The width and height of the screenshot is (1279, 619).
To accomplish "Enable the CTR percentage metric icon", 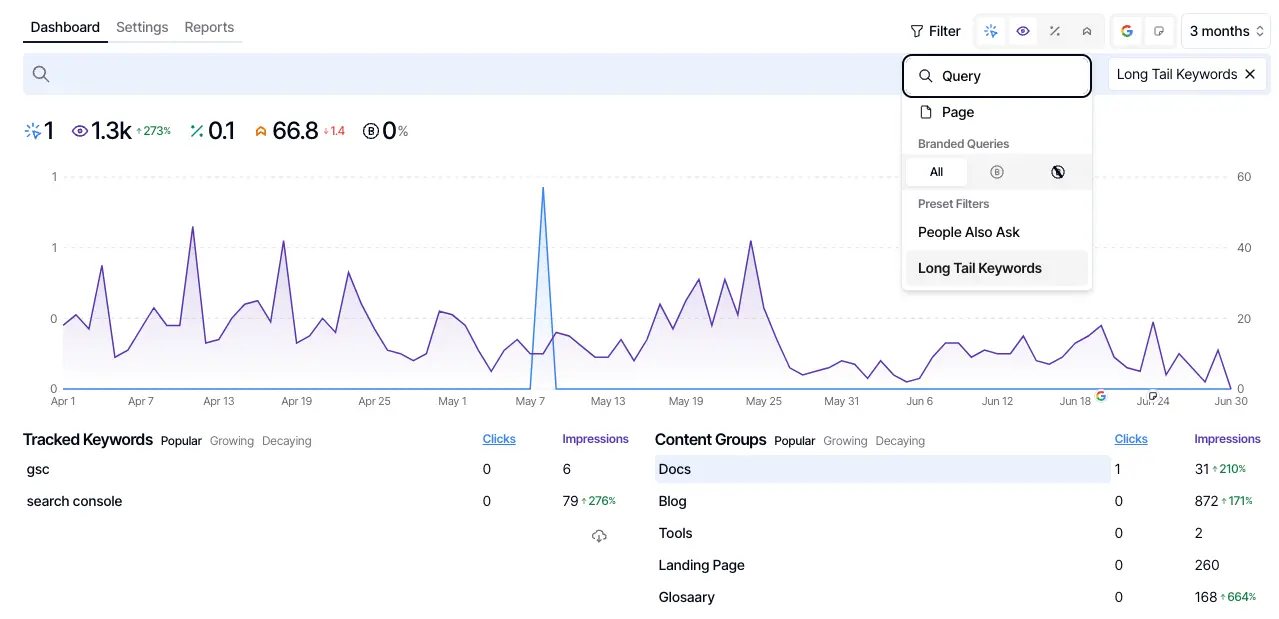I will pos(1055,31).
